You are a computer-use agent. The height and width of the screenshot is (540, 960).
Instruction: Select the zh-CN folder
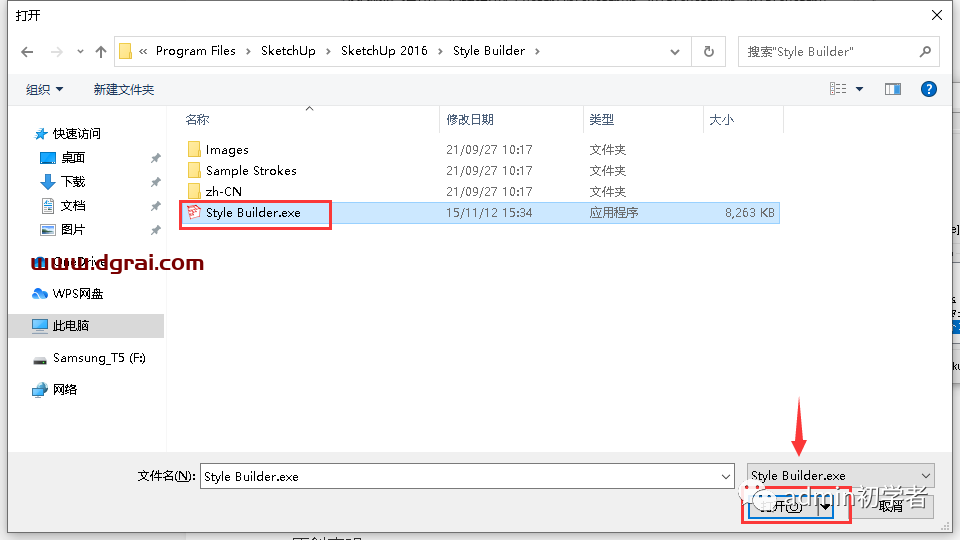(x=223, y=191)
